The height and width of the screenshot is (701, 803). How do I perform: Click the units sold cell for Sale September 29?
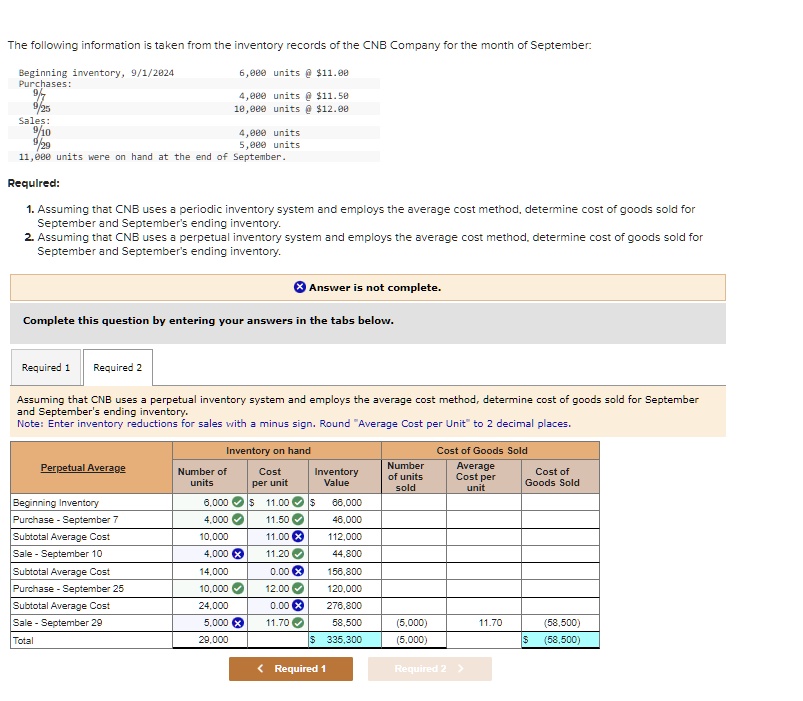tap(414, 623)
